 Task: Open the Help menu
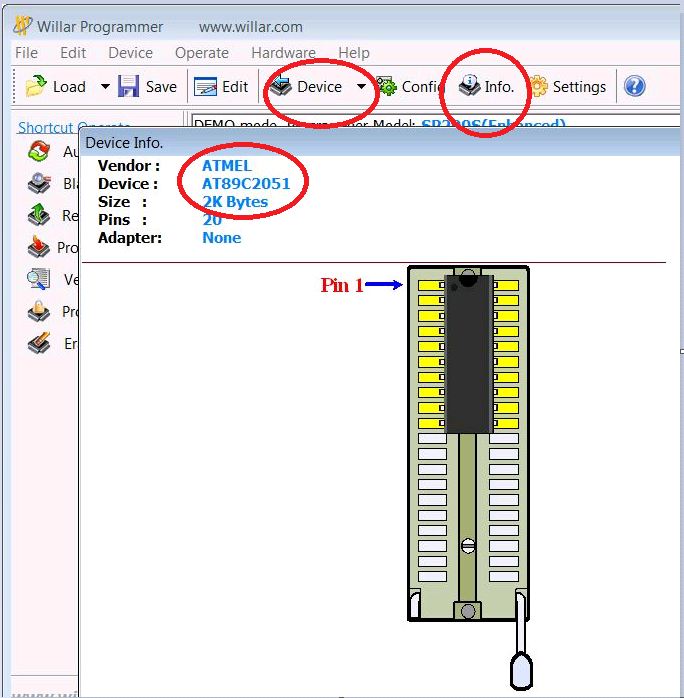354,53
